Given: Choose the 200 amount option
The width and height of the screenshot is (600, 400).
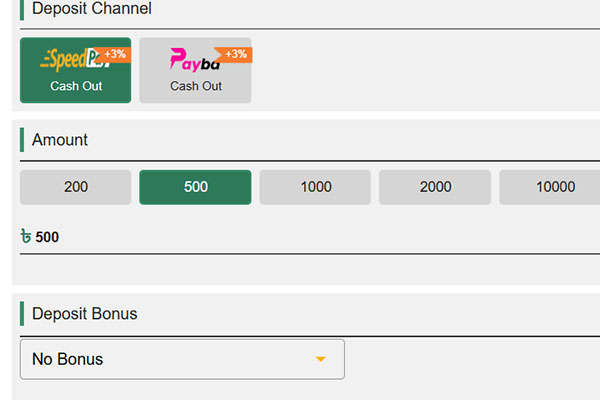Looking at the screenshot, I should [x=75, y=187].
